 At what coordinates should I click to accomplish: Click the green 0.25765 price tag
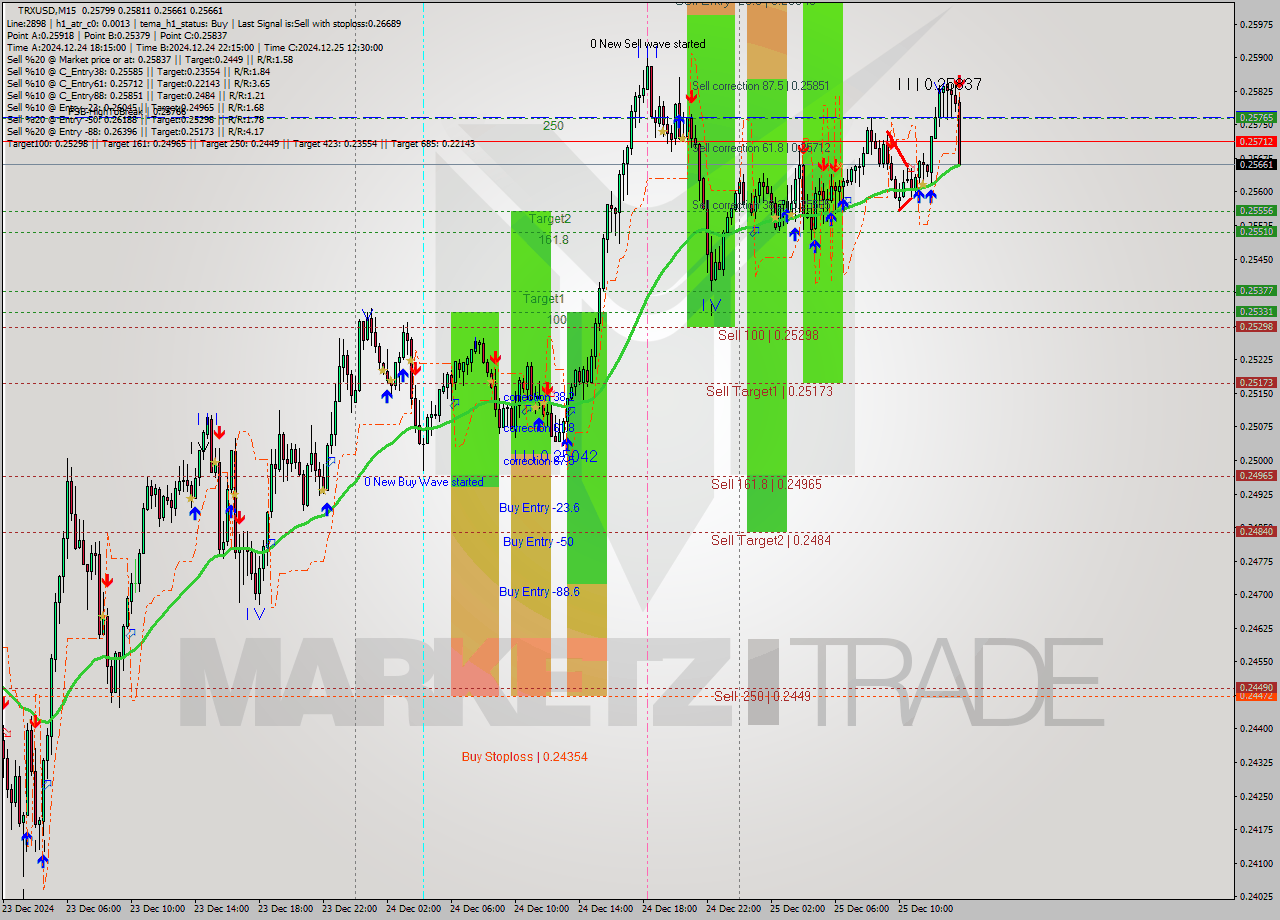pos(1256,117)
